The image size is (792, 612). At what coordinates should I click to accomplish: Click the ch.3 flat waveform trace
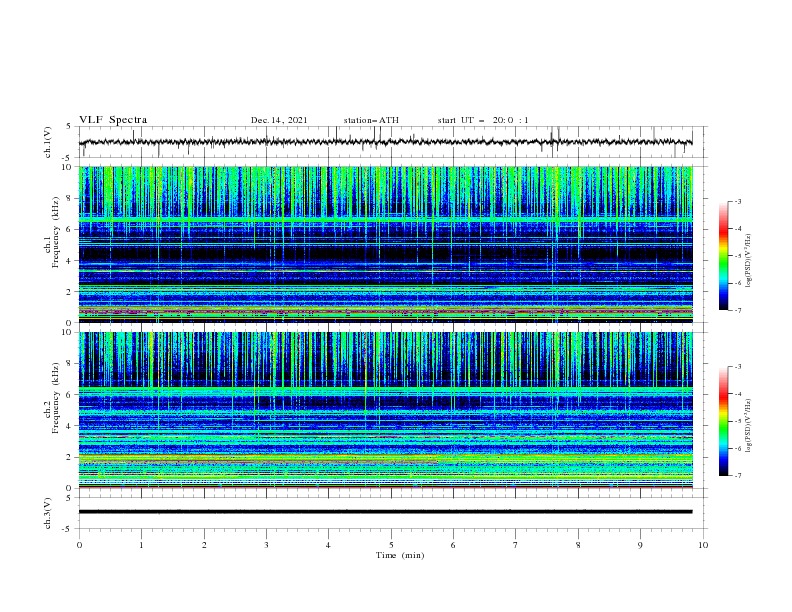(385, 512)
